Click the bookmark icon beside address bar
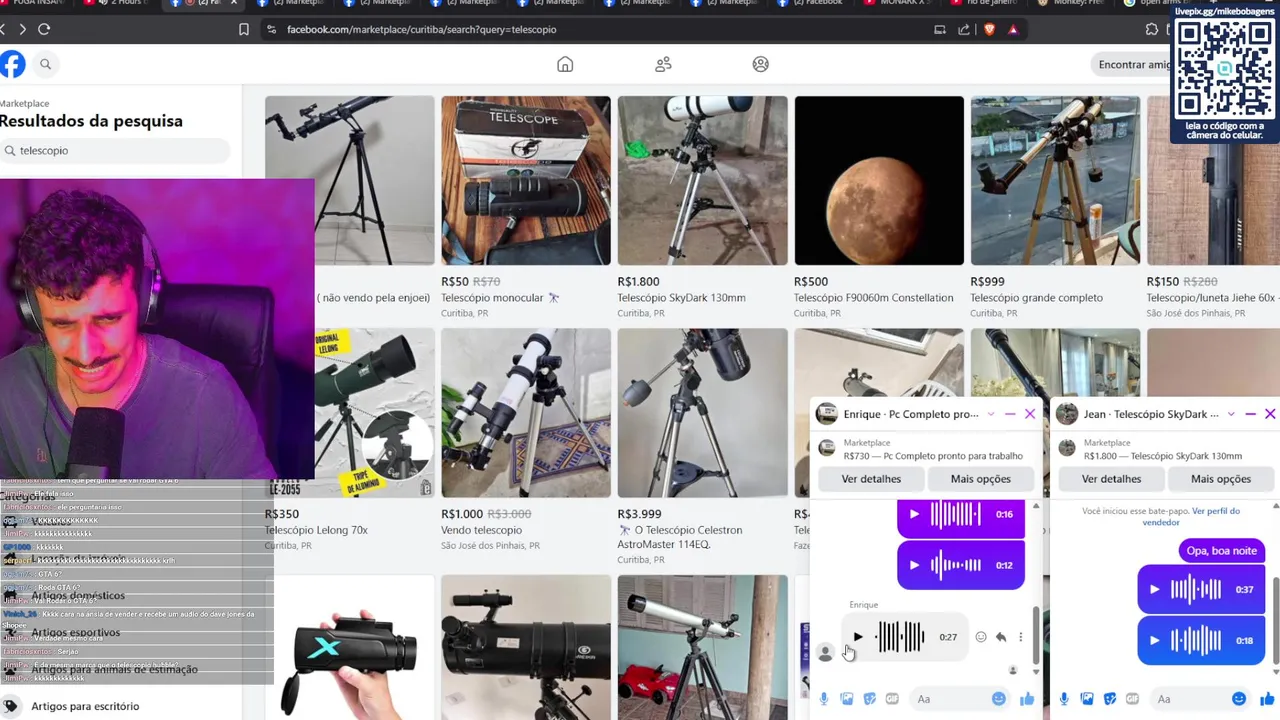Viewport: 1280px width, 720px height. coord(243,29)
